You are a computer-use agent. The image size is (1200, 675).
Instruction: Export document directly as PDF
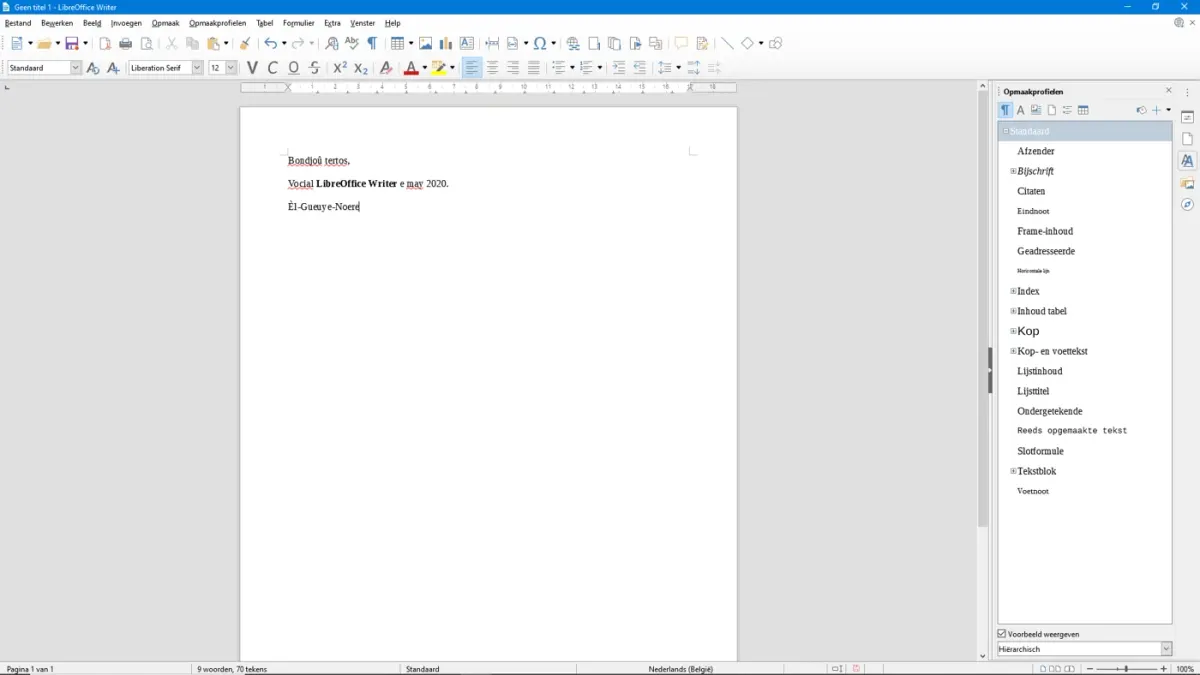[x=105, y=43]
